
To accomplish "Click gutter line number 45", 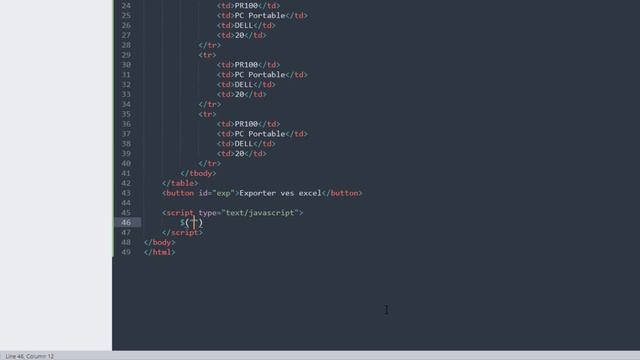I will coord(126,213).
